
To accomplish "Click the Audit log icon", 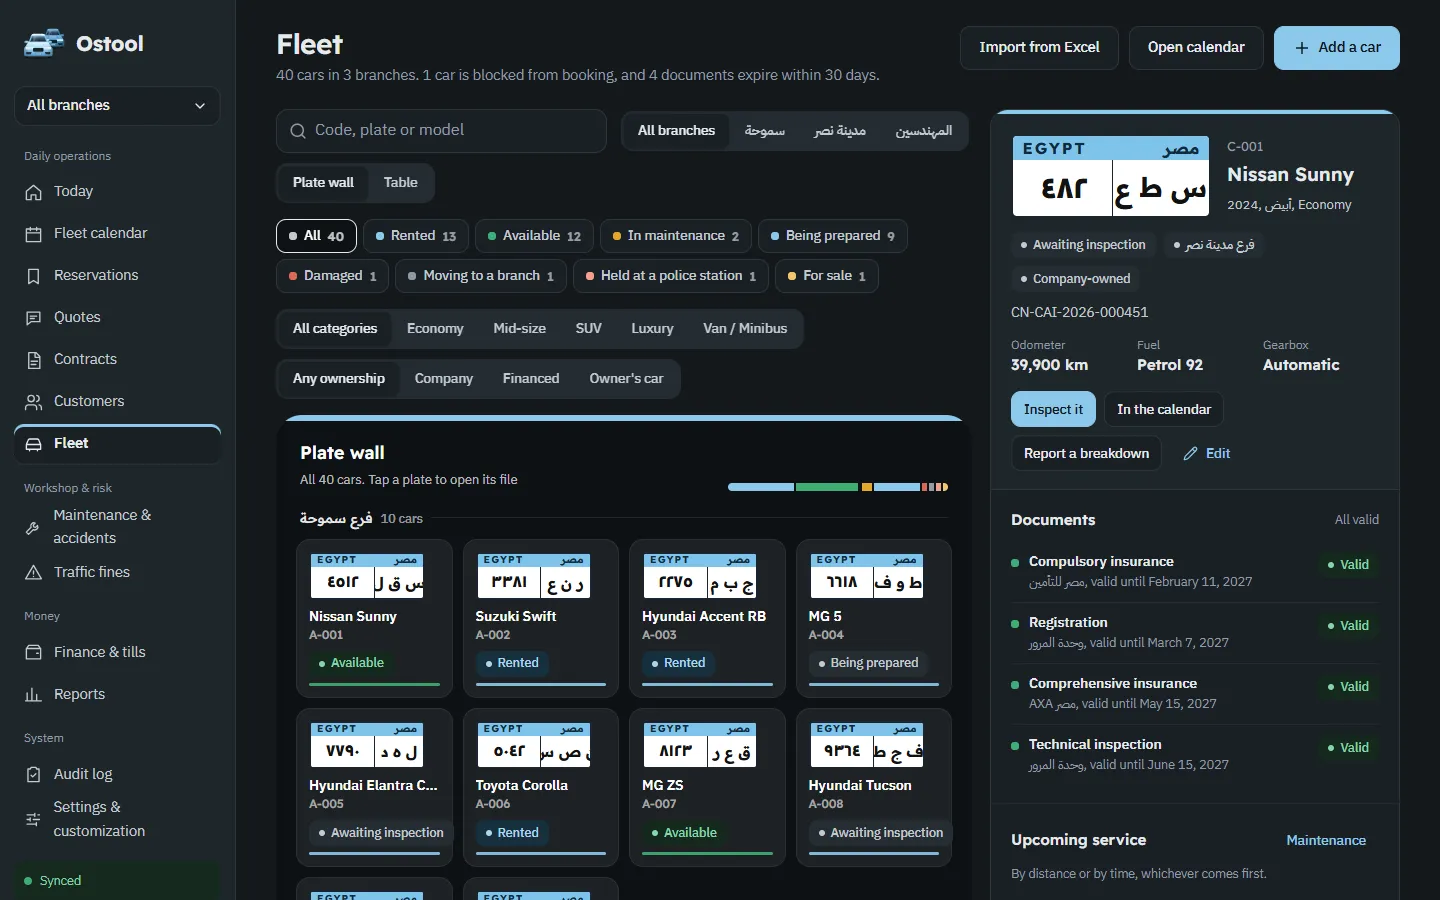I will click(34, 775).
